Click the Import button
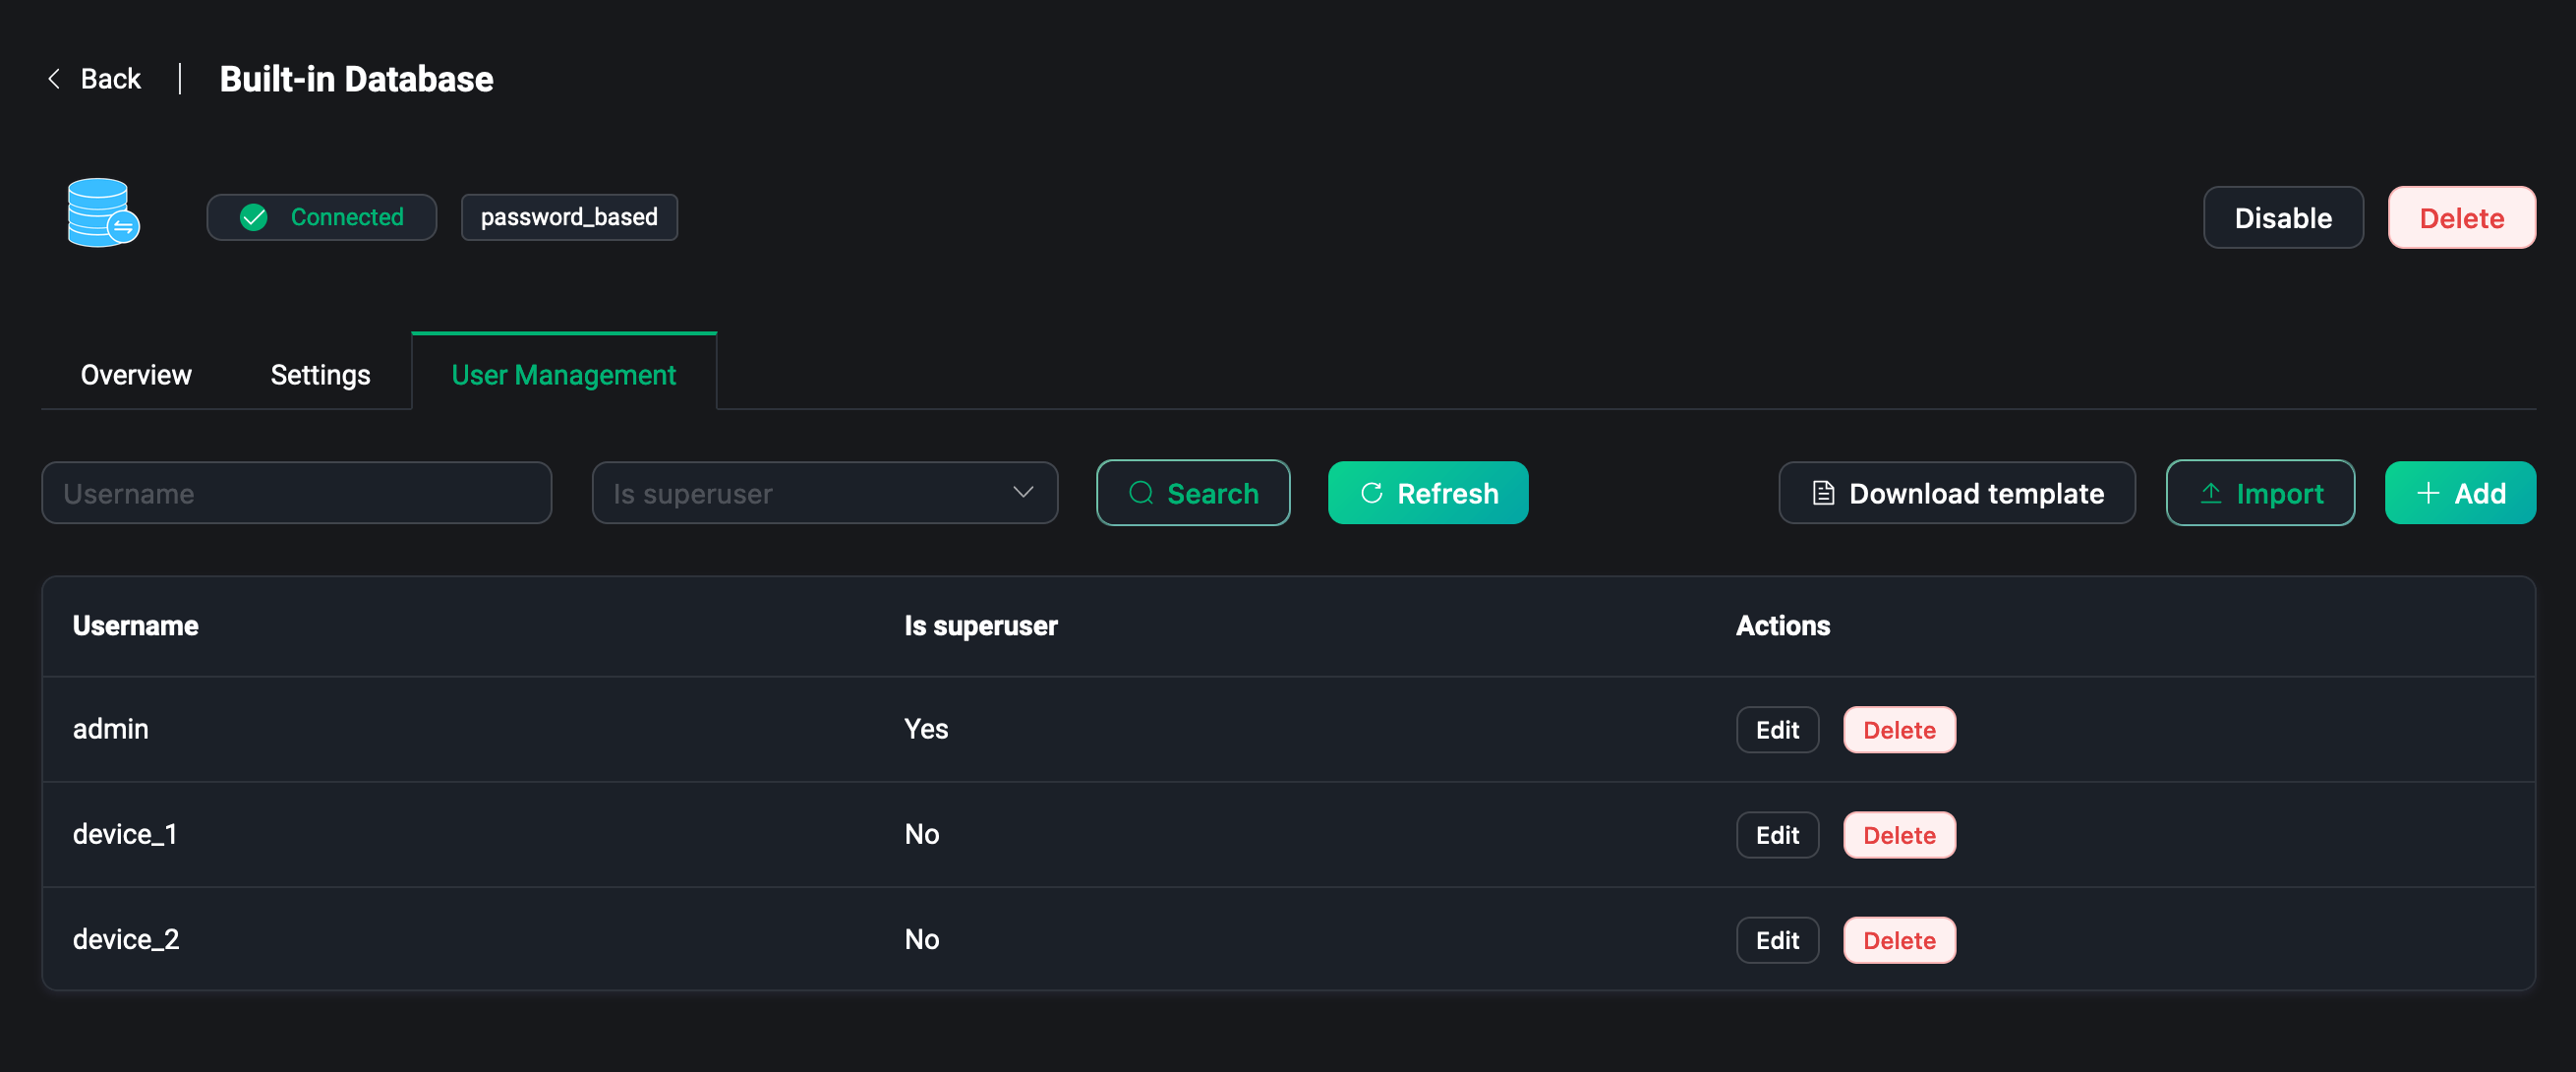 click(x=2259, y=493)
